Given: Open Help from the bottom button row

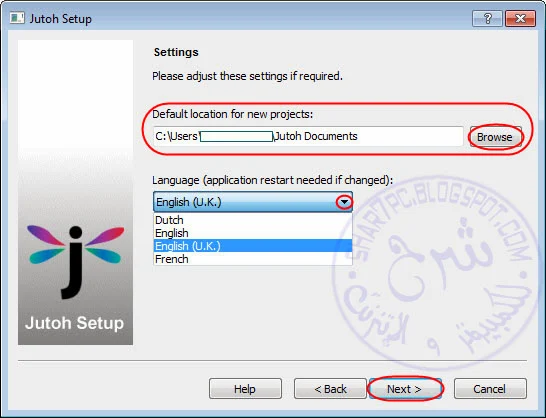Looking at the screenshot, I should click(245, 389).
